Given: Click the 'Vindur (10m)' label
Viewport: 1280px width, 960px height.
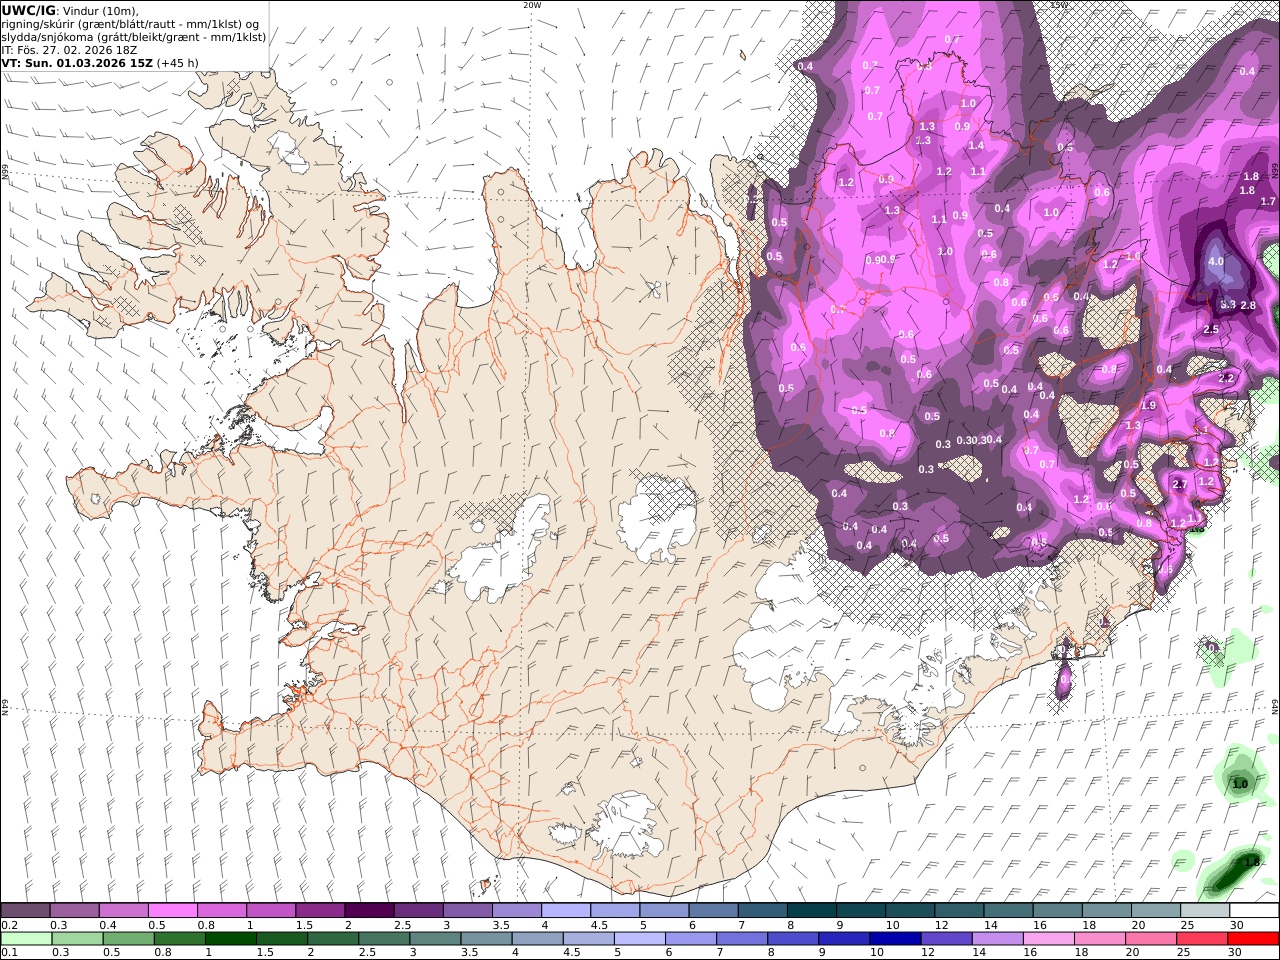Looking at the screenshot, I should [100, 10].
